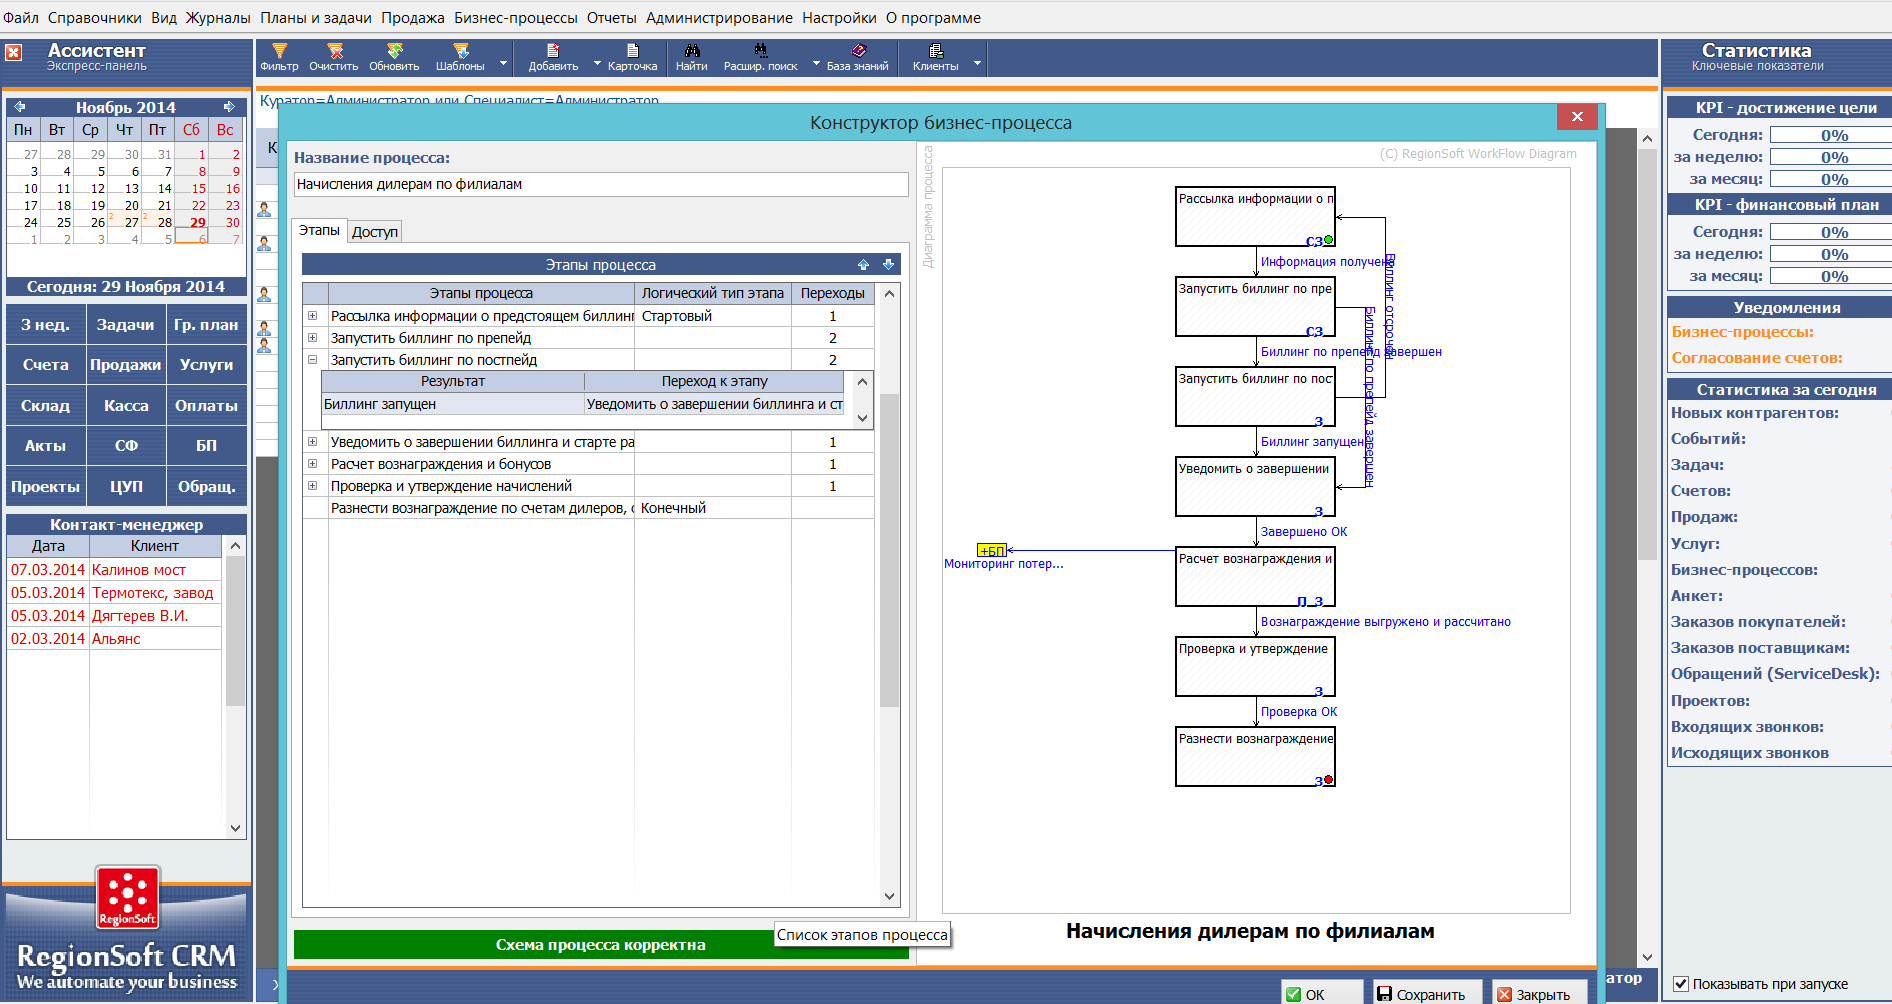Image resolution: width=1892 pixels, height=1004 pixels.
Task: Select Термотекс, завод contact row
Action: coord(114,593)
